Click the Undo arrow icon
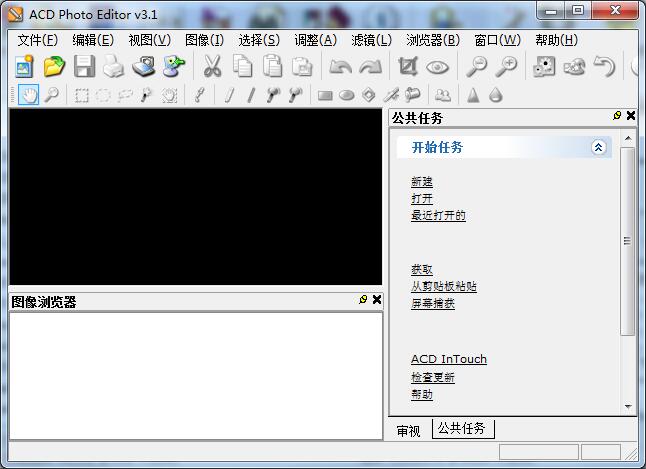The width and height of the screenshot is (646, 469). [340, 67]
